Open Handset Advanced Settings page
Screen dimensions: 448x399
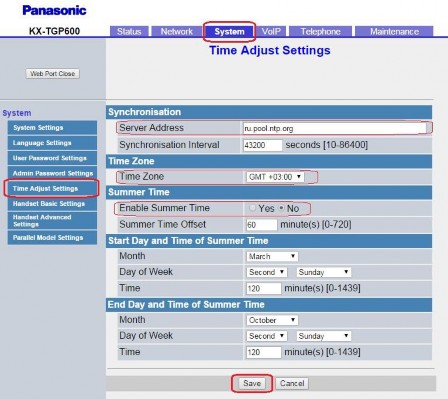click(52, 221)
